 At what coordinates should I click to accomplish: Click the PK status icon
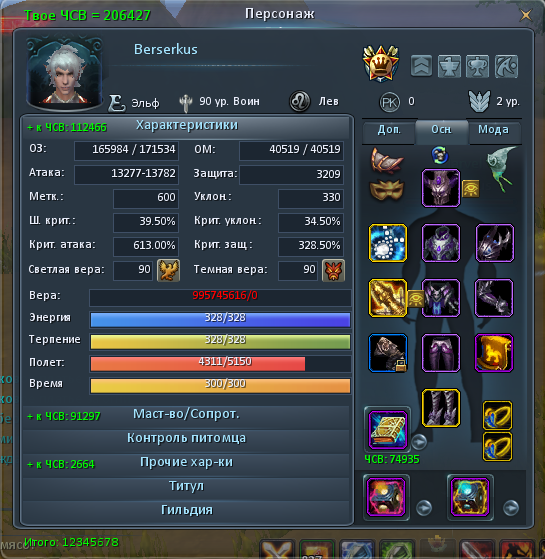[389, 102]
